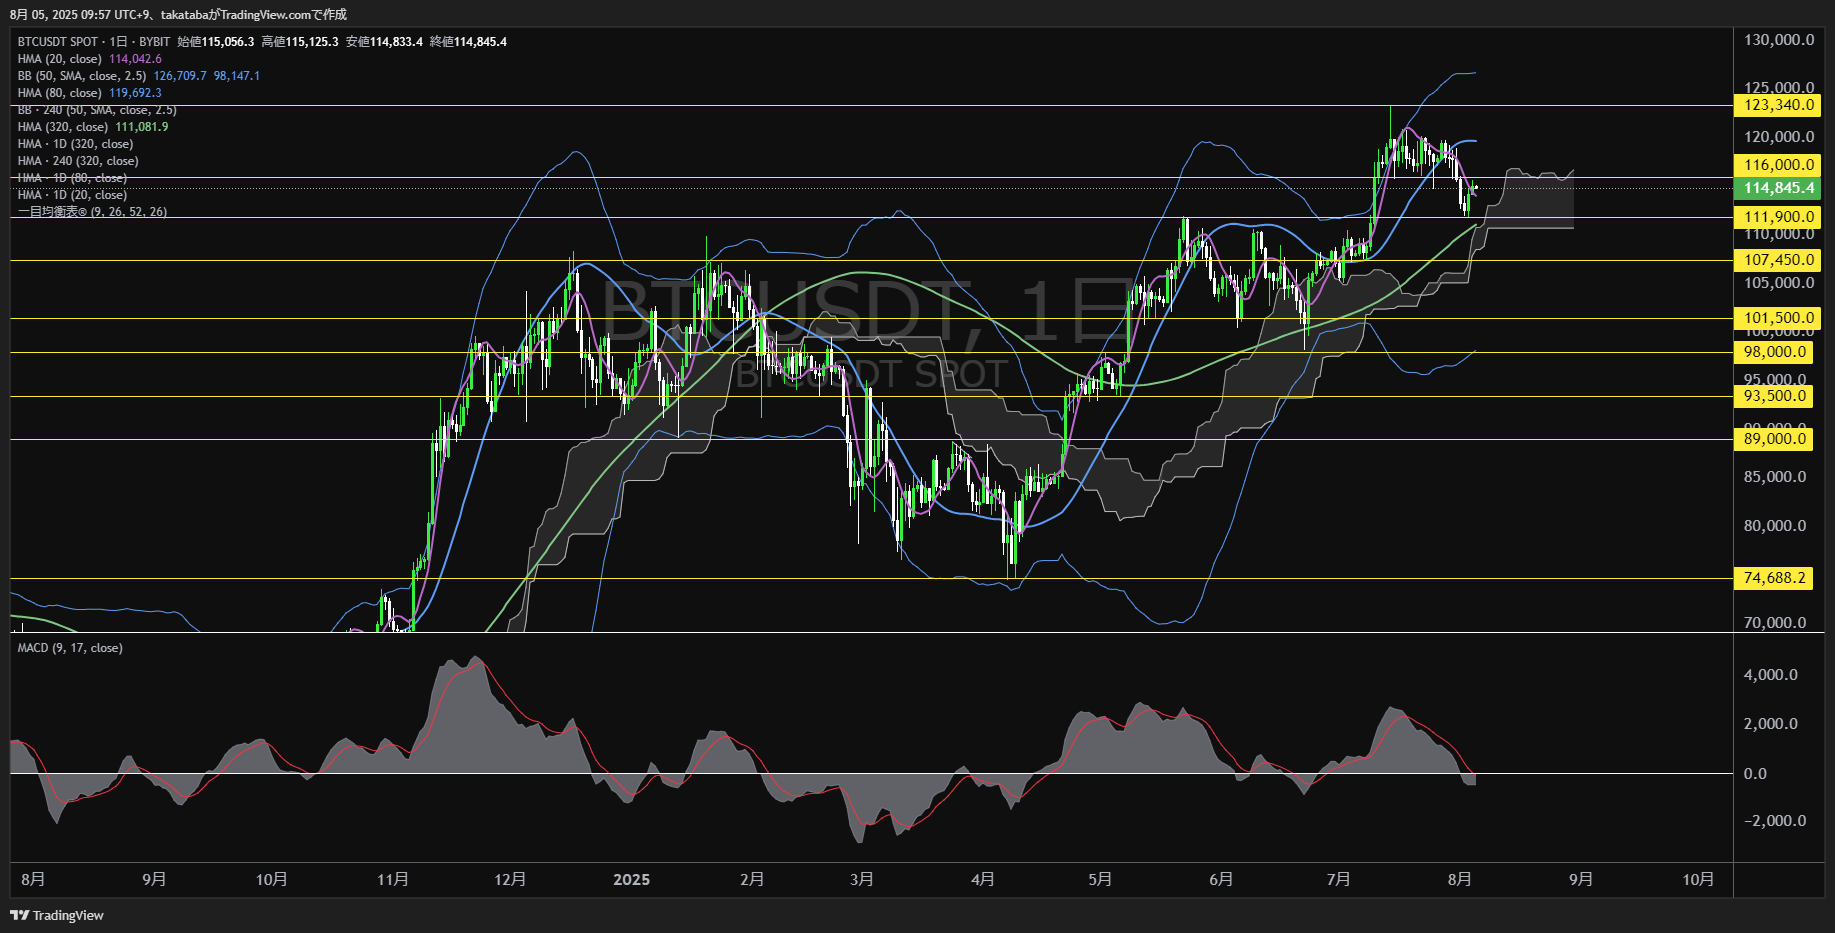Click the 4月 label on time axis
Viewport: 1835px width, 933px height.
[x=983, y=879]
